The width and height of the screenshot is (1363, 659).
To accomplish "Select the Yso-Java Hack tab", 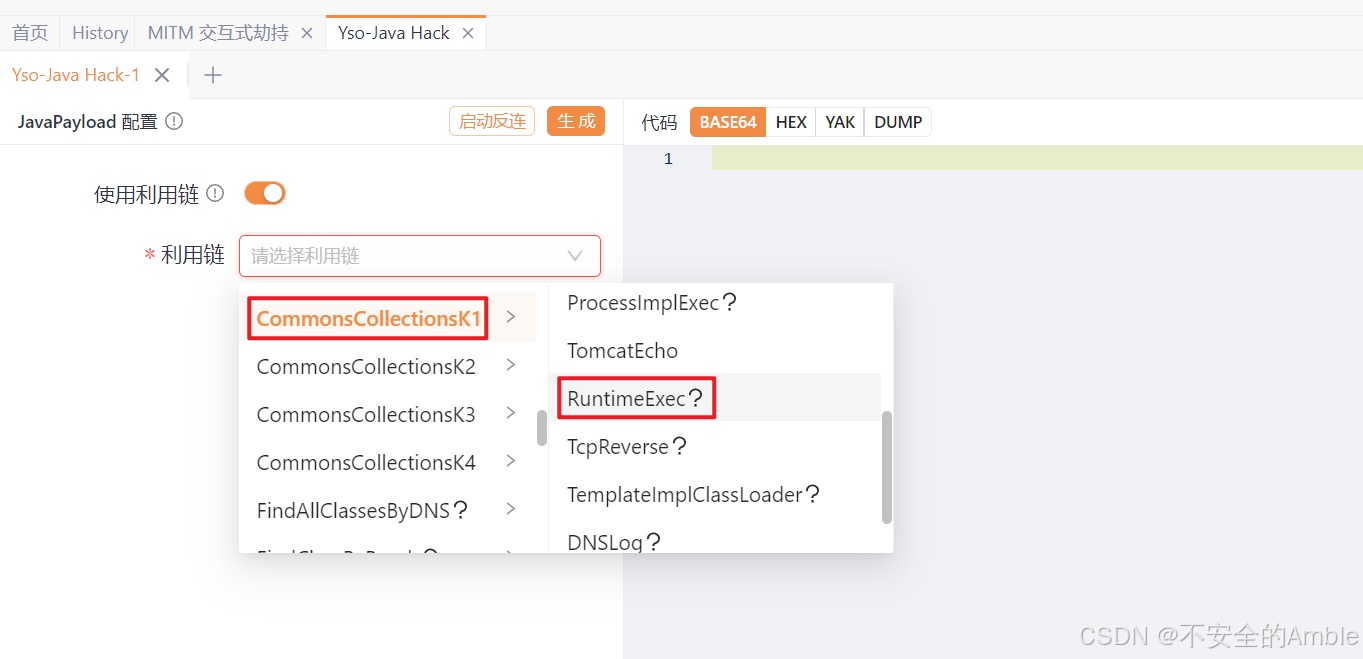I will point(394,33).
